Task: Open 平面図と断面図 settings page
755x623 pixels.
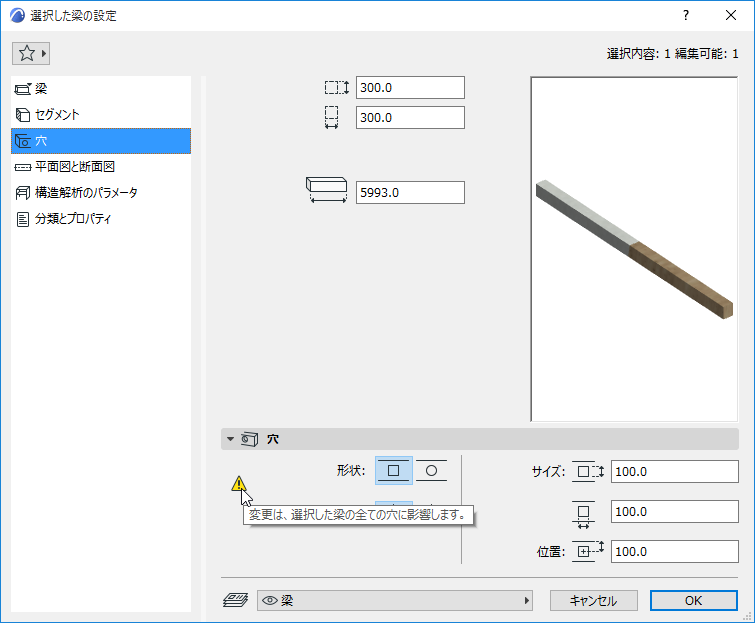Action: coord(101,167)
